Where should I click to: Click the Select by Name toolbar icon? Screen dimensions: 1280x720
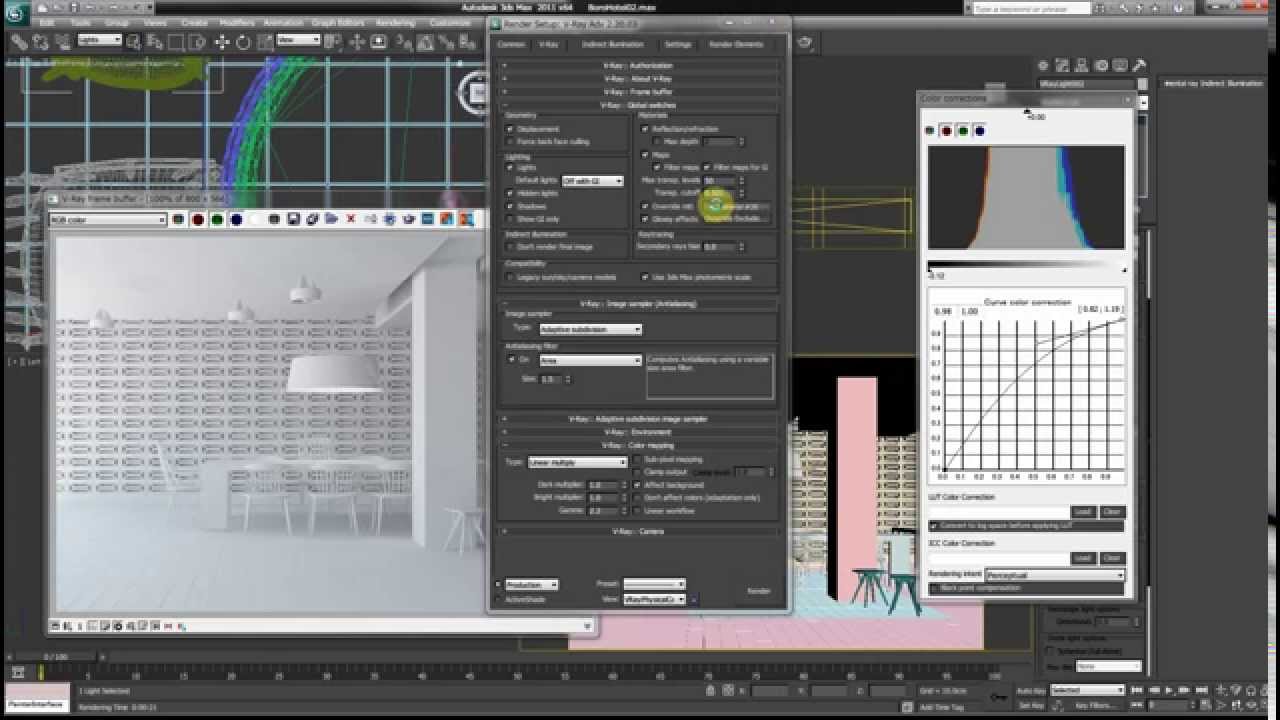pyautogui.click(x=154, y=42)
